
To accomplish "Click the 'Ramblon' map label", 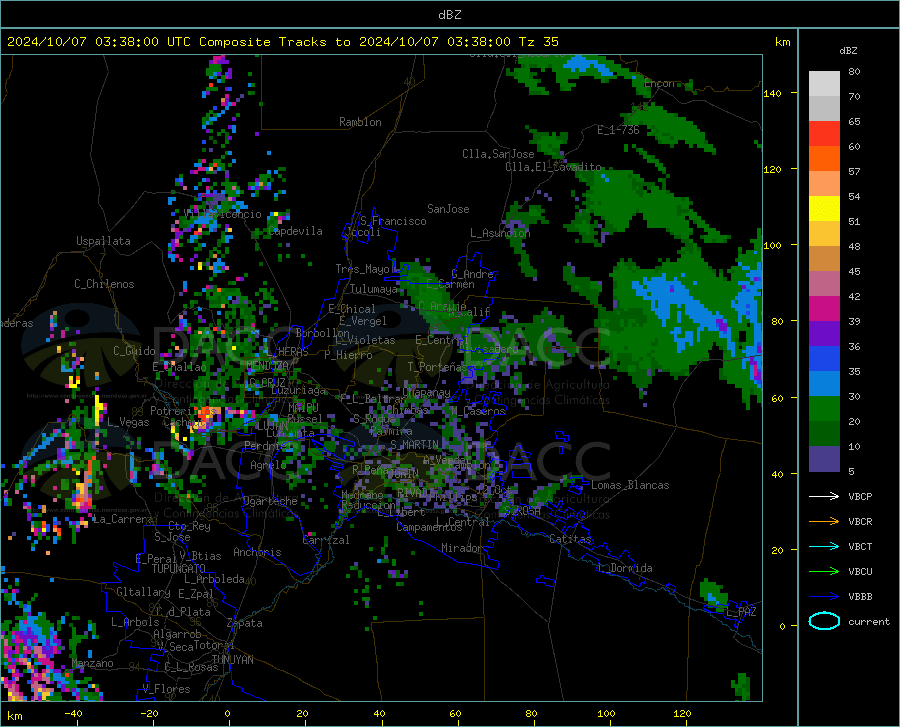I will 360,122.
